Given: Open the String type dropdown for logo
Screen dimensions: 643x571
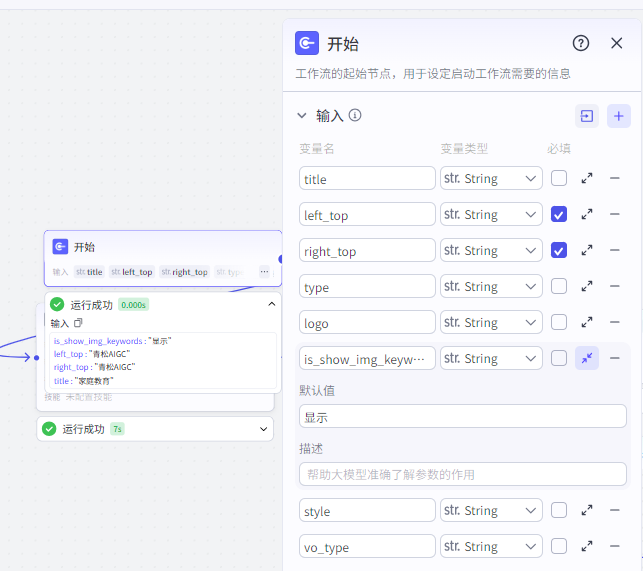Looking at the screenshot, I should pyautogui.click(x=491, y=322).
